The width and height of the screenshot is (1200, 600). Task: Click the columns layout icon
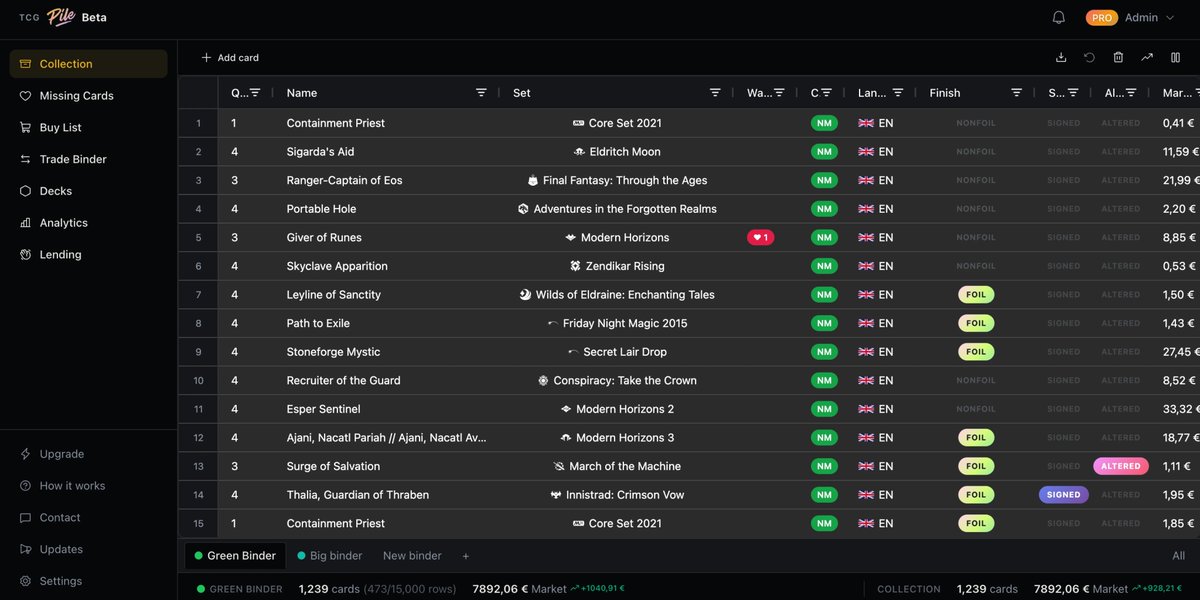point(1176,57)
